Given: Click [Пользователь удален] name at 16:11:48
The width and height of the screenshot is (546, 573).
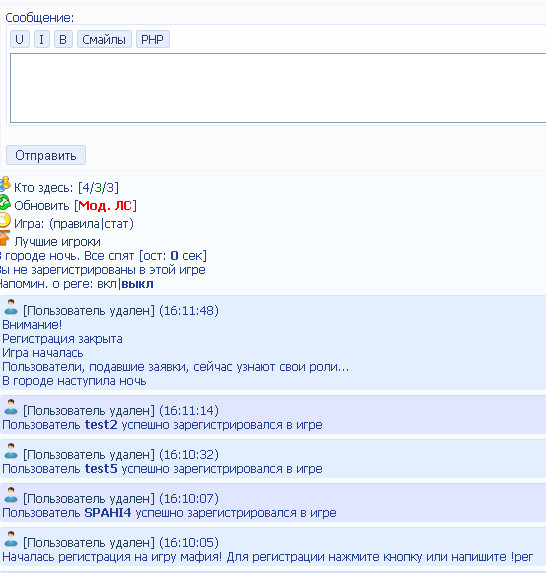Looking at the screenshot, I should pos(89,311).
